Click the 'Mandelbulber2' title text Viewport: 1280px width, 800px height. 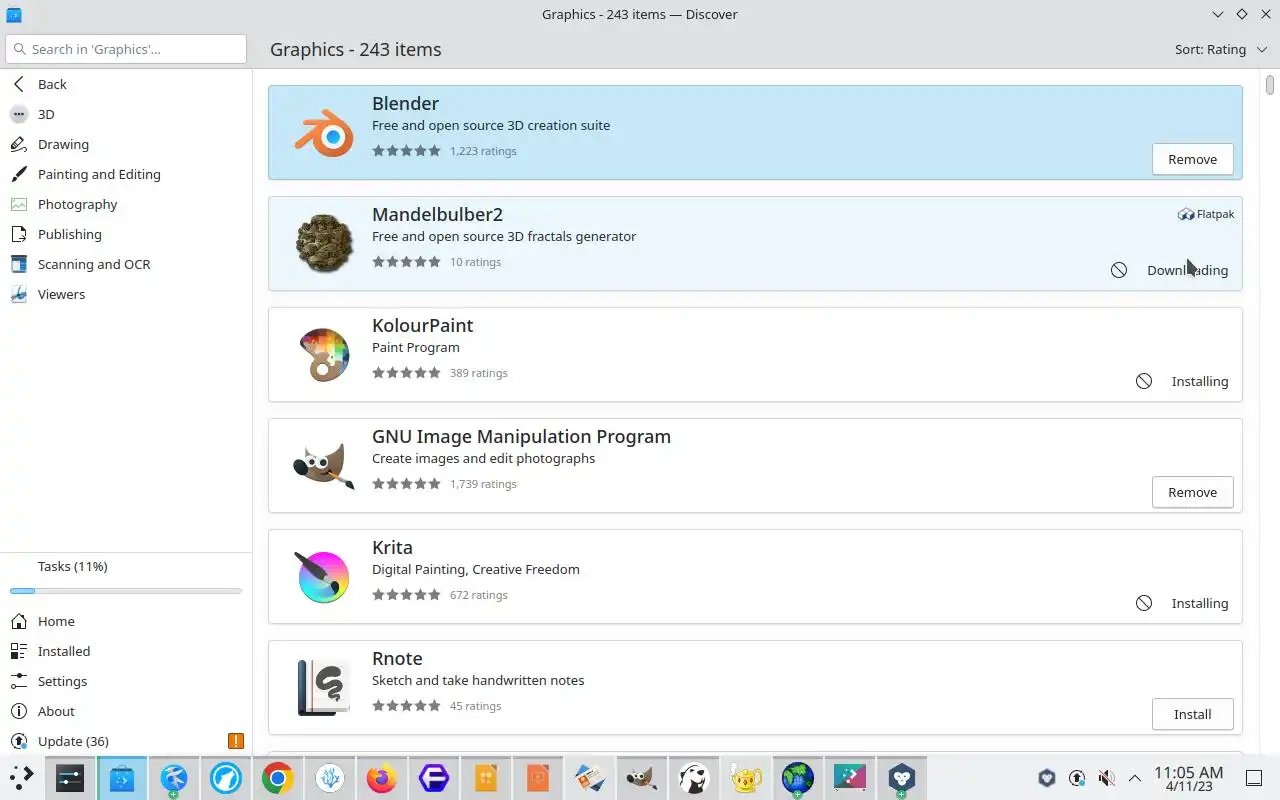click(x=437, y=214)
